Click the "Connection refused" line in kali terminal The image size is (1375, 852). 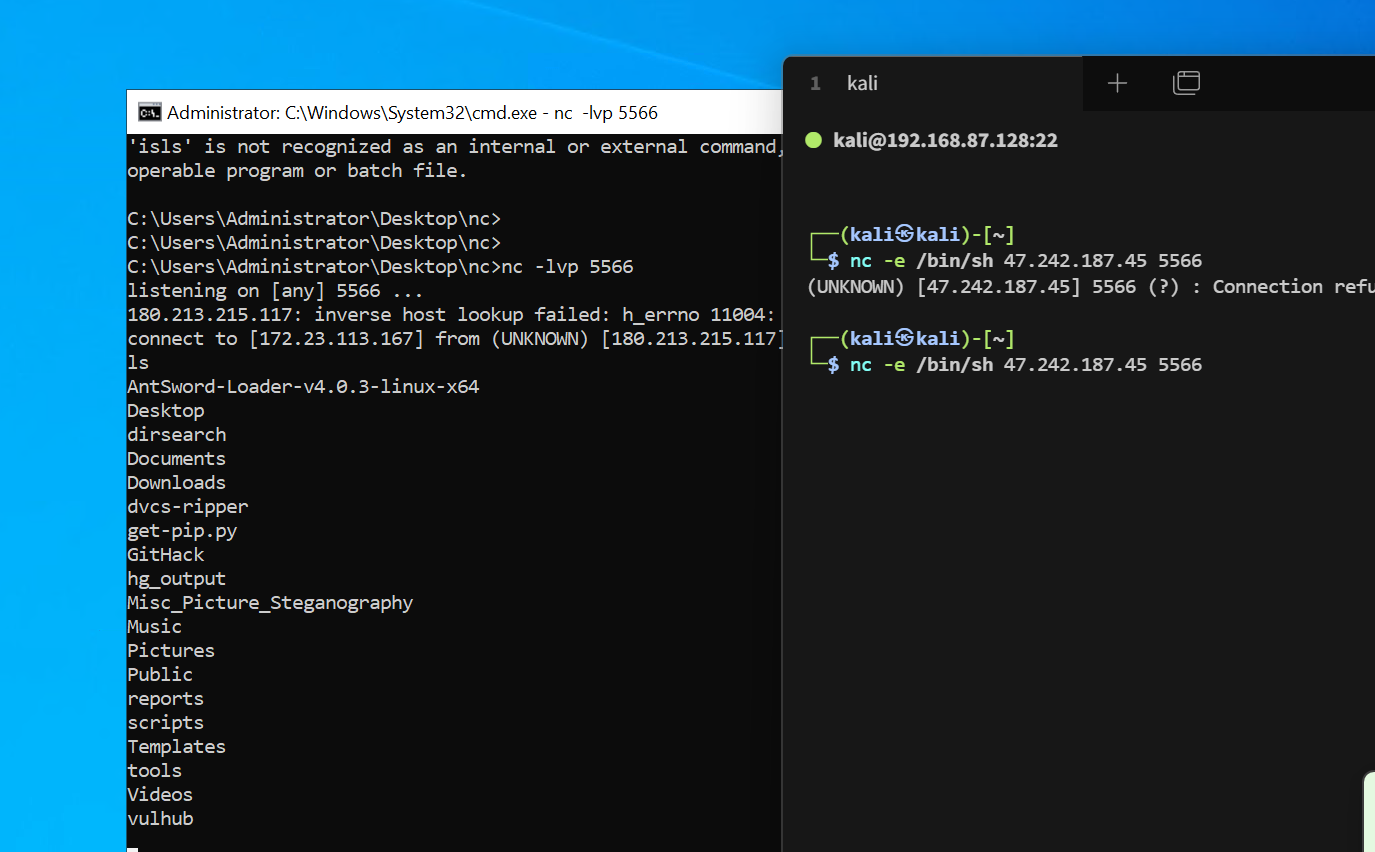[x=1090, y=287]
